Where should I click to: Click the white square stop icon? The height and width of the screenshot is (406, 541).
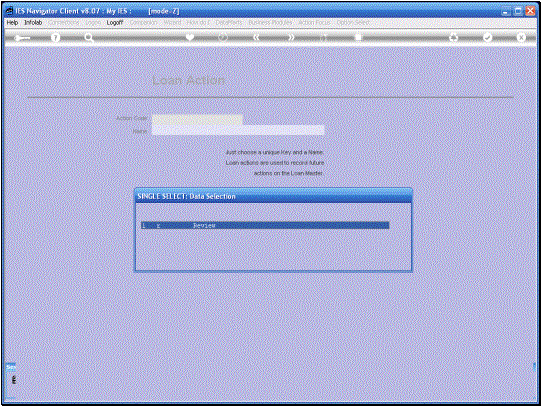[x=358, y=37]
